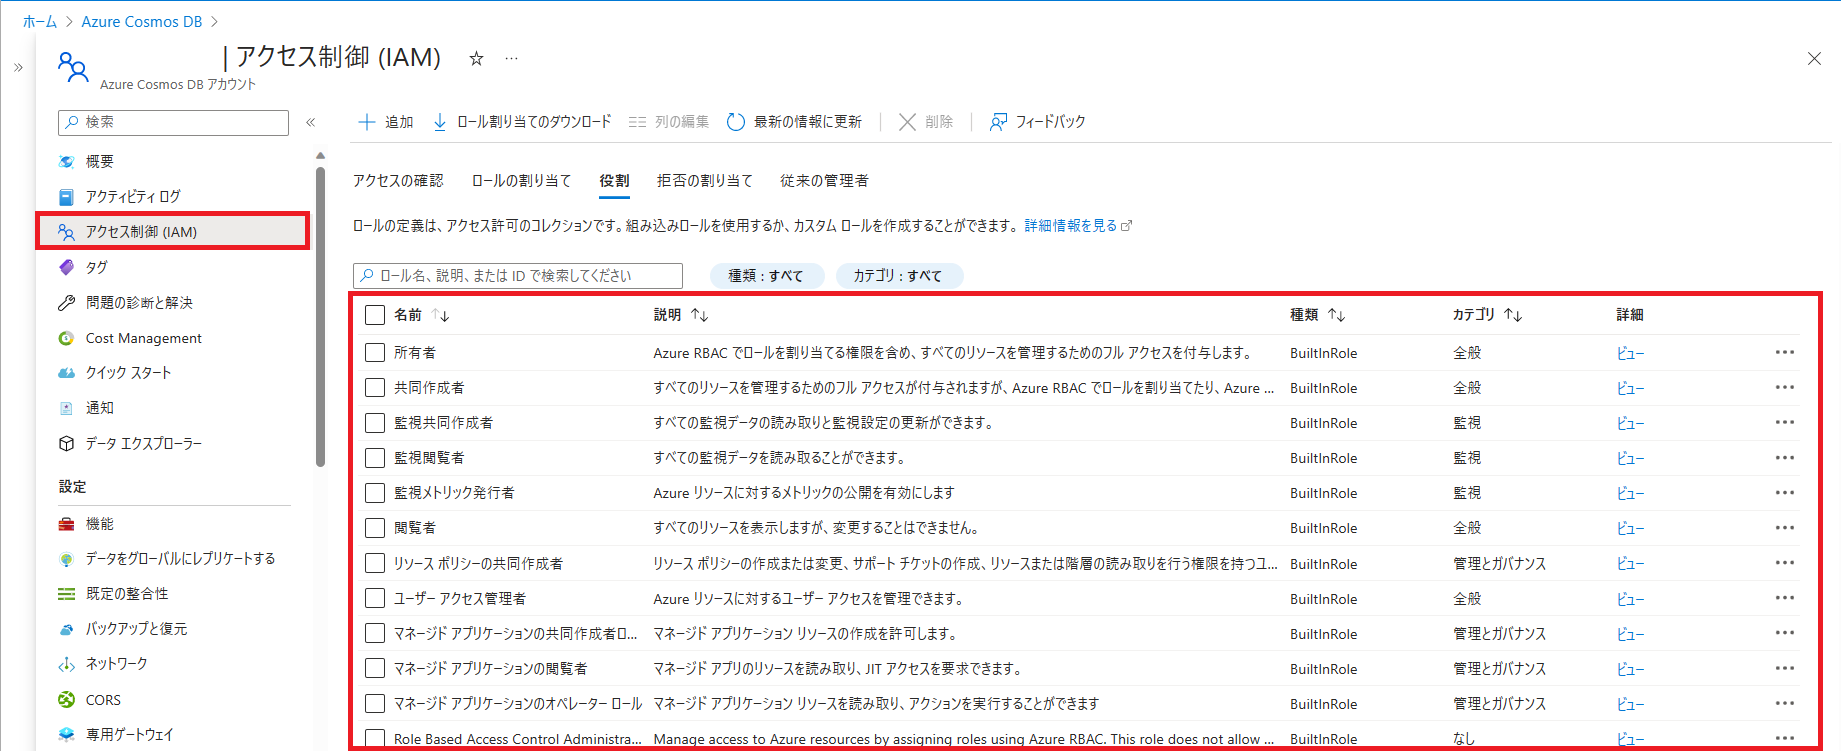Open 既定の整合性 setting
The image size is (1841, 751).
pos(126,594)
